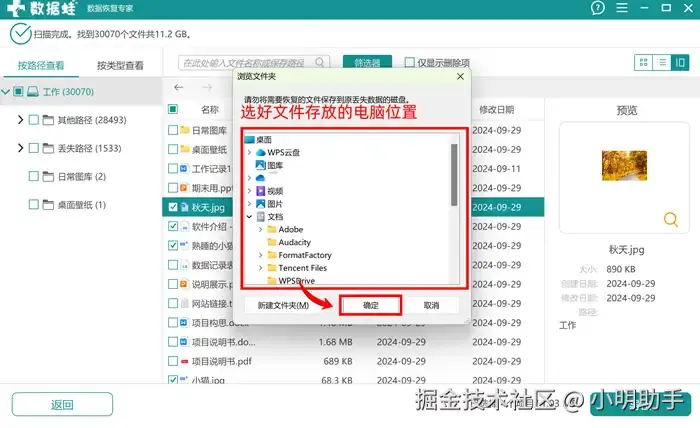Select 项目说明书.do... file row
Viewport: 700px width, 428px height.
(355, 342)
